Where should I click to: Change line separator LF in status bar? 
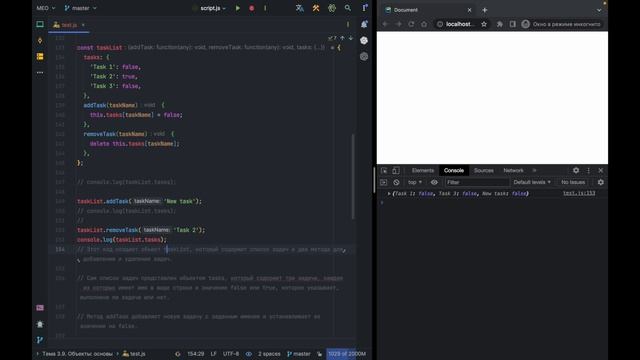pos(213,354)
